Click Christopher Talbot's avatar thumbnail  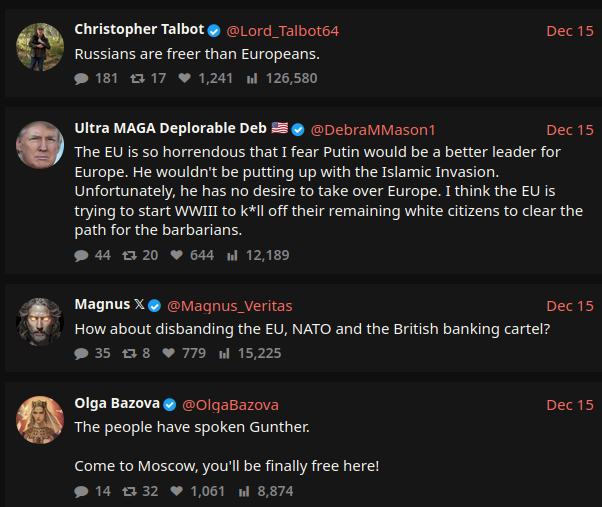[40, 46]
